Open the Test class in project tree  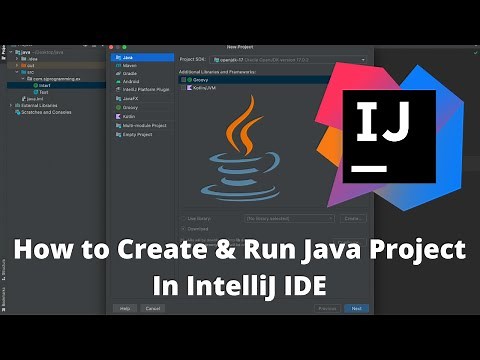click(x=44, y=92)
